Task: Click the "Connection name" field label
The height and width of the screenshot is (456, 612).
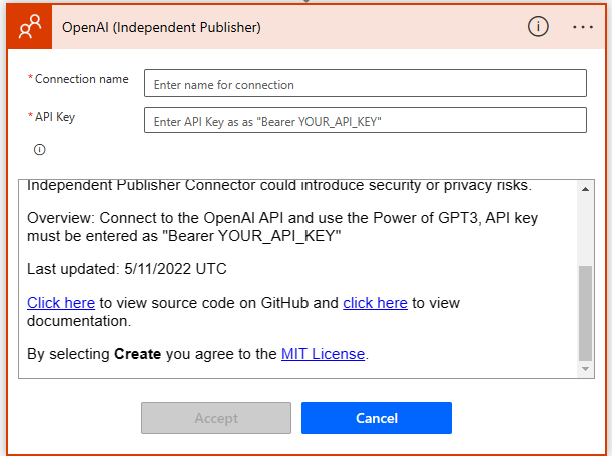Action: click(81, 79)
